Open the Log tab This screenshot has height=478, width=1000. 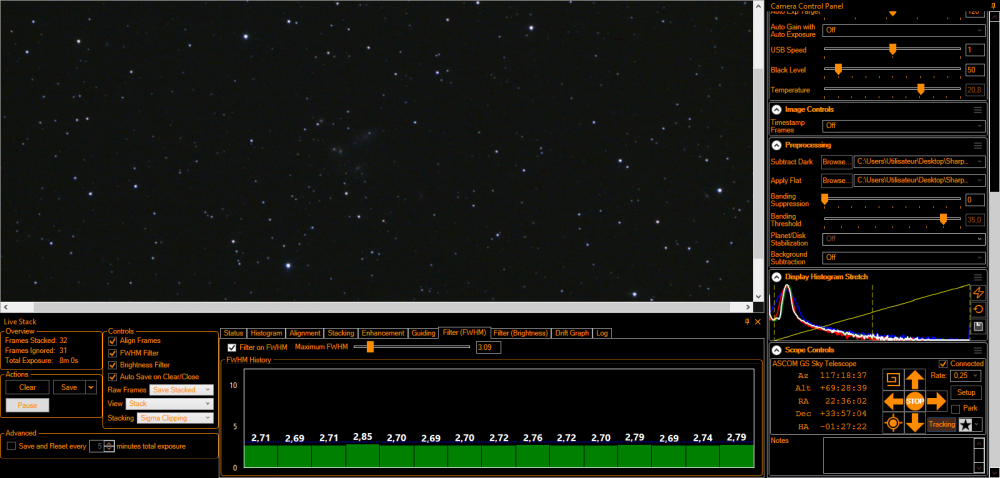[601, 333]
